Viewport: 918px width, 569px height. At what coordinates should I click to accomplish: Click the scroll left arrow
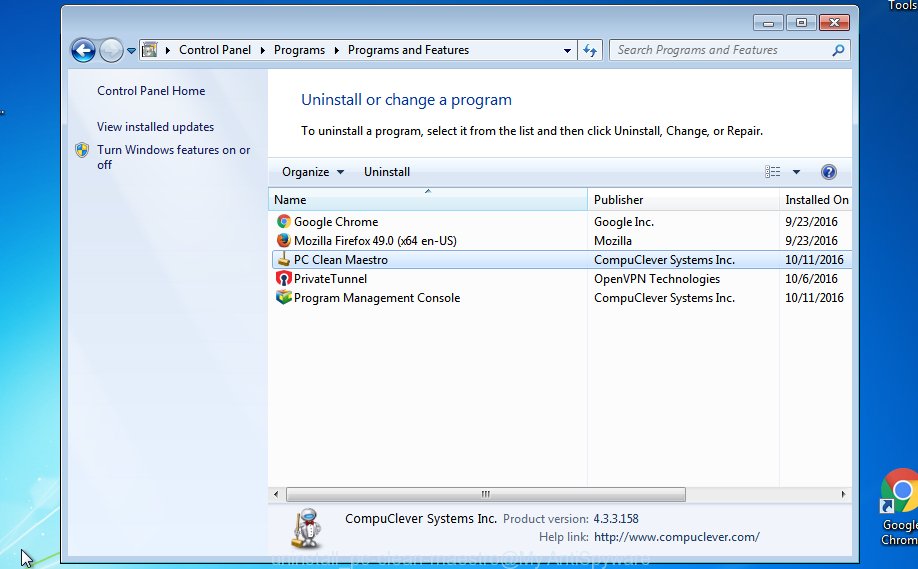click(276, 494)
